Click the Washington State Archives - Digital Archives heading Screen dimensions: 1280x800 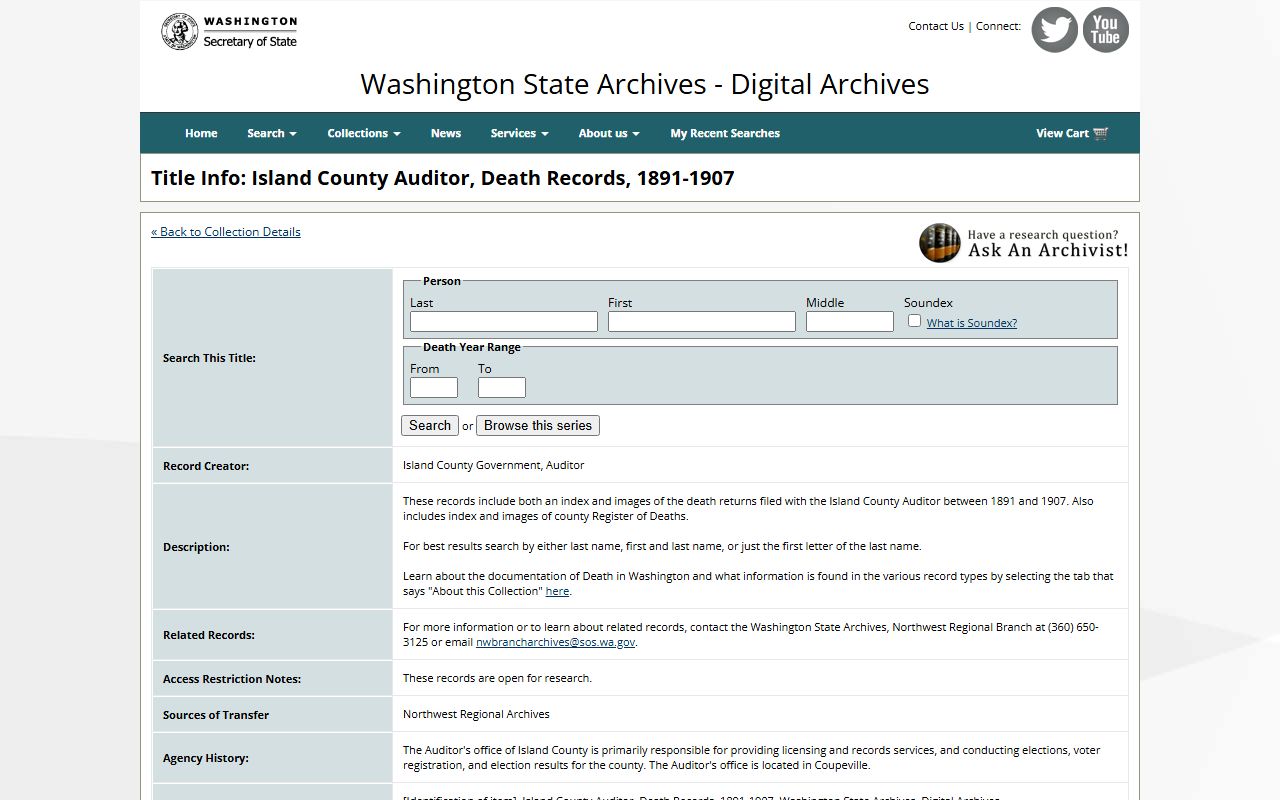pos(645,84)
